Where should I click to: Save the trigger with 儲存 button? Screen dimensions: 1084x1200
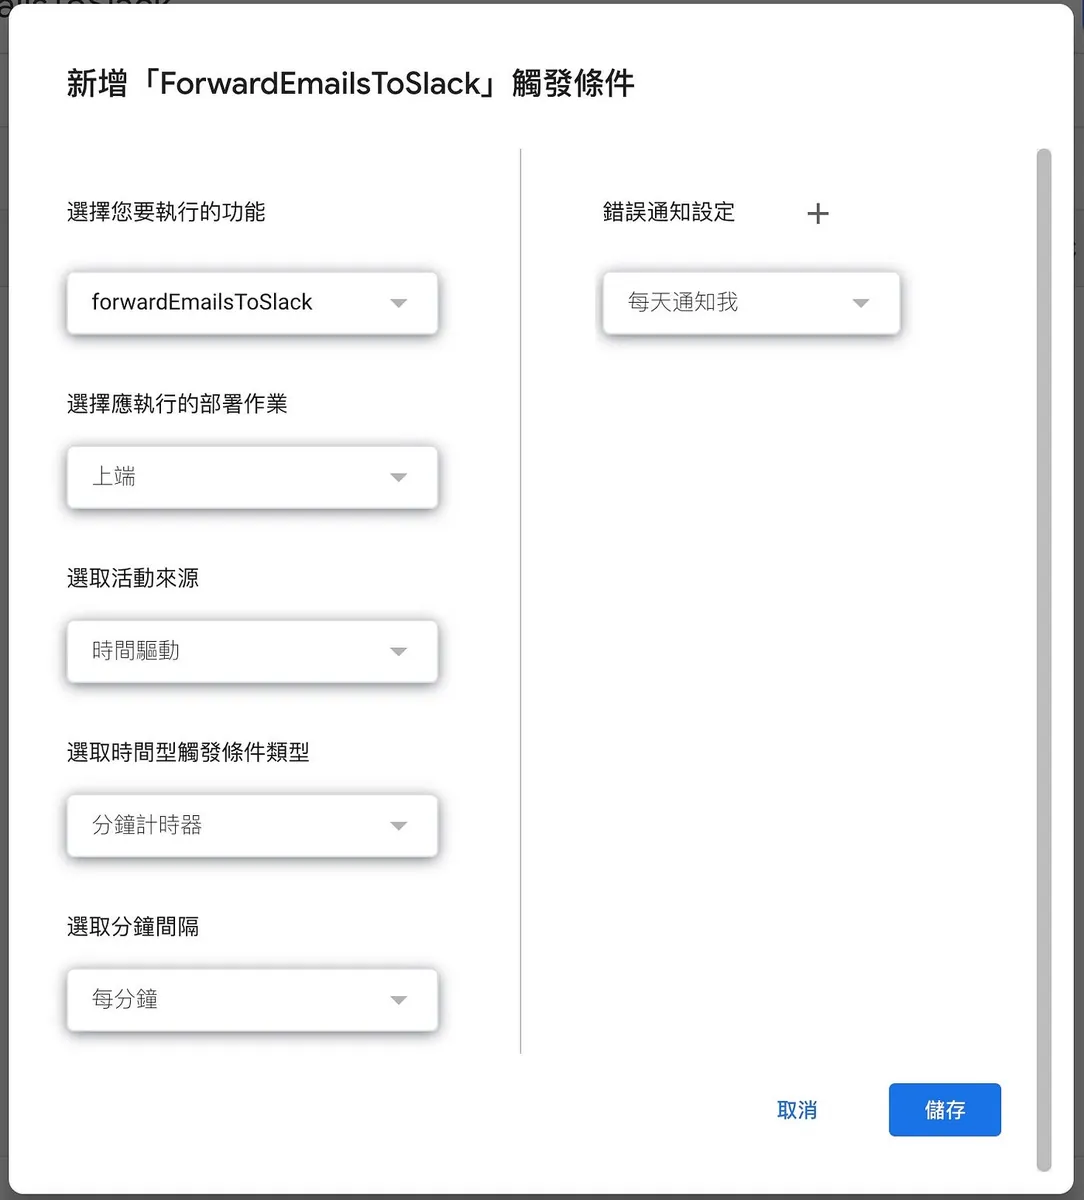pyautogui.click(x=945, y=1110)
